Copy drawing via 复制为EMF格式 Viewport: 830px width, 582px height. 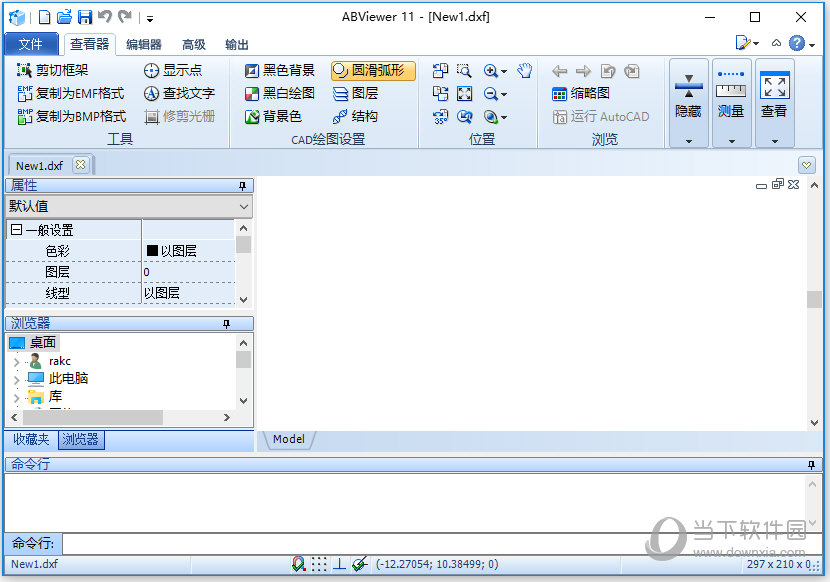click(x=70, y=93)
